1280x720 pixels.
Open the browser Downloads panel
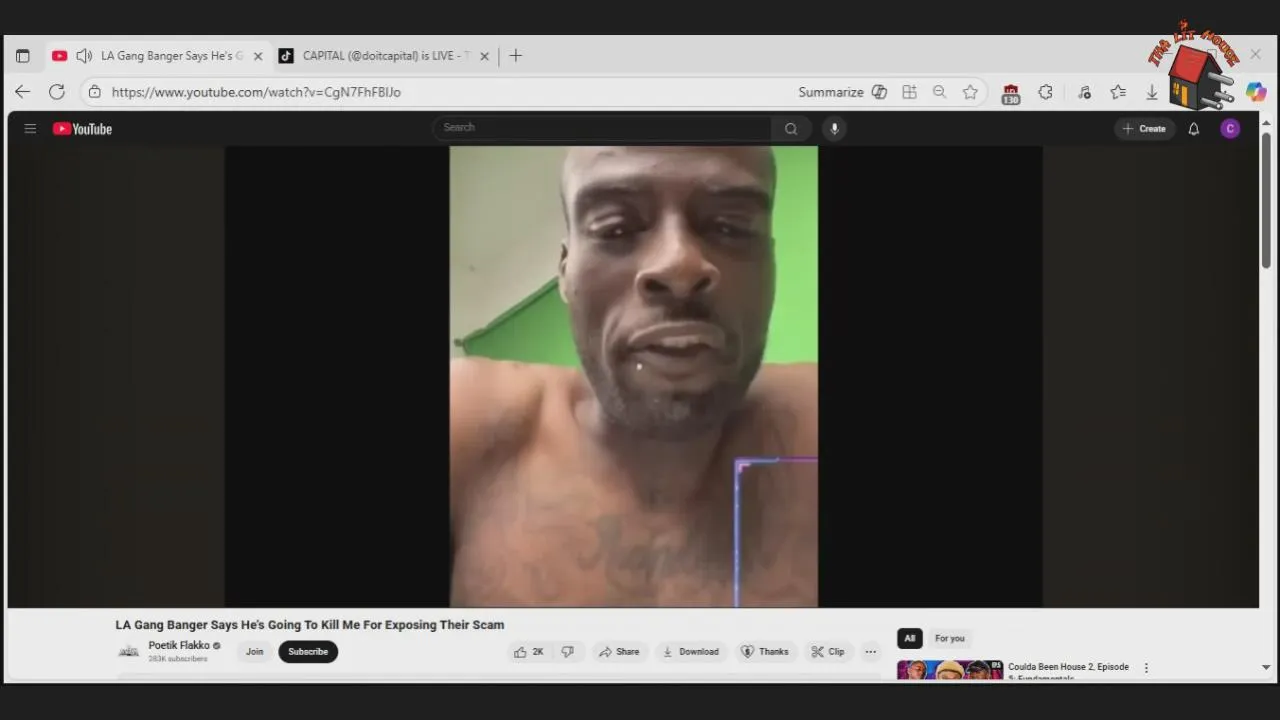point(1152,92)
